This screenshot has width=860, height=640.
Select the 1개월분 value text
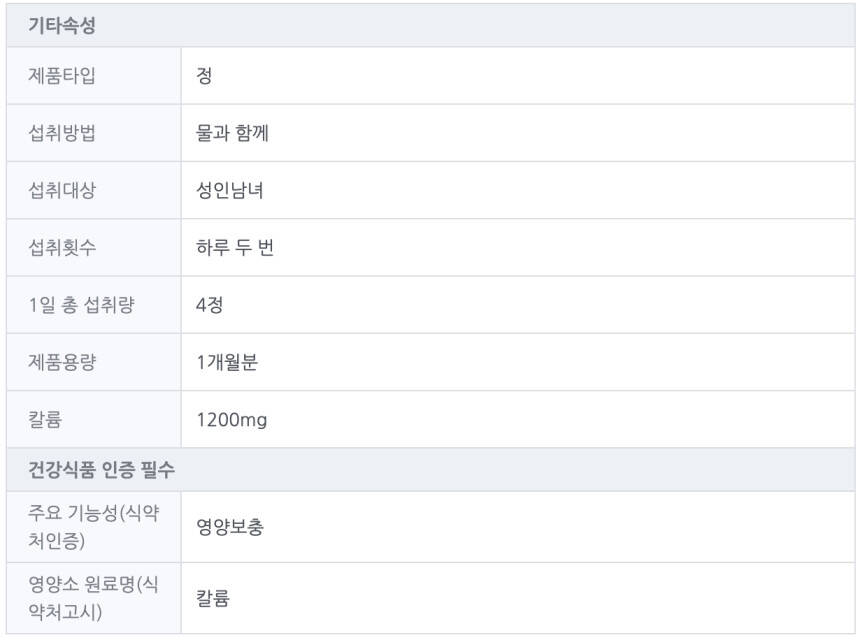pyautogui.click(x=227, y=362)
